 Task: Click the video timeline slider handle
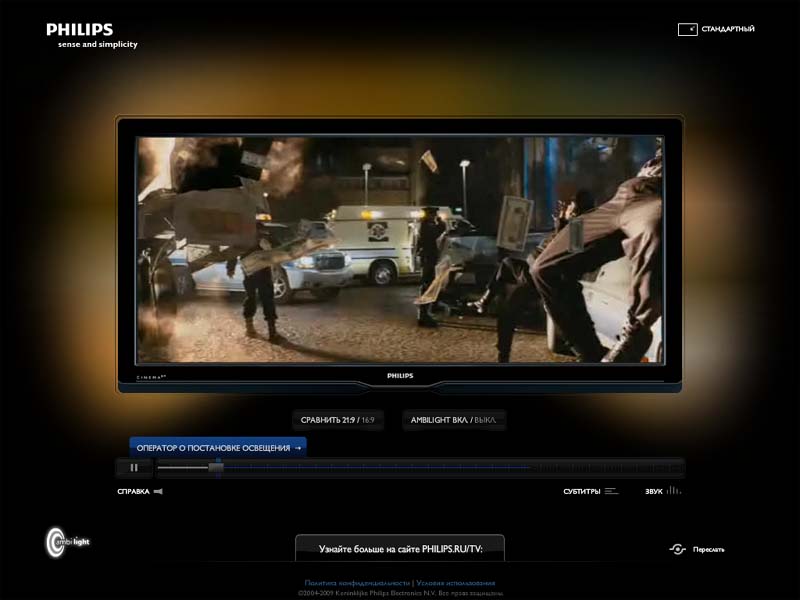[215, 467]
